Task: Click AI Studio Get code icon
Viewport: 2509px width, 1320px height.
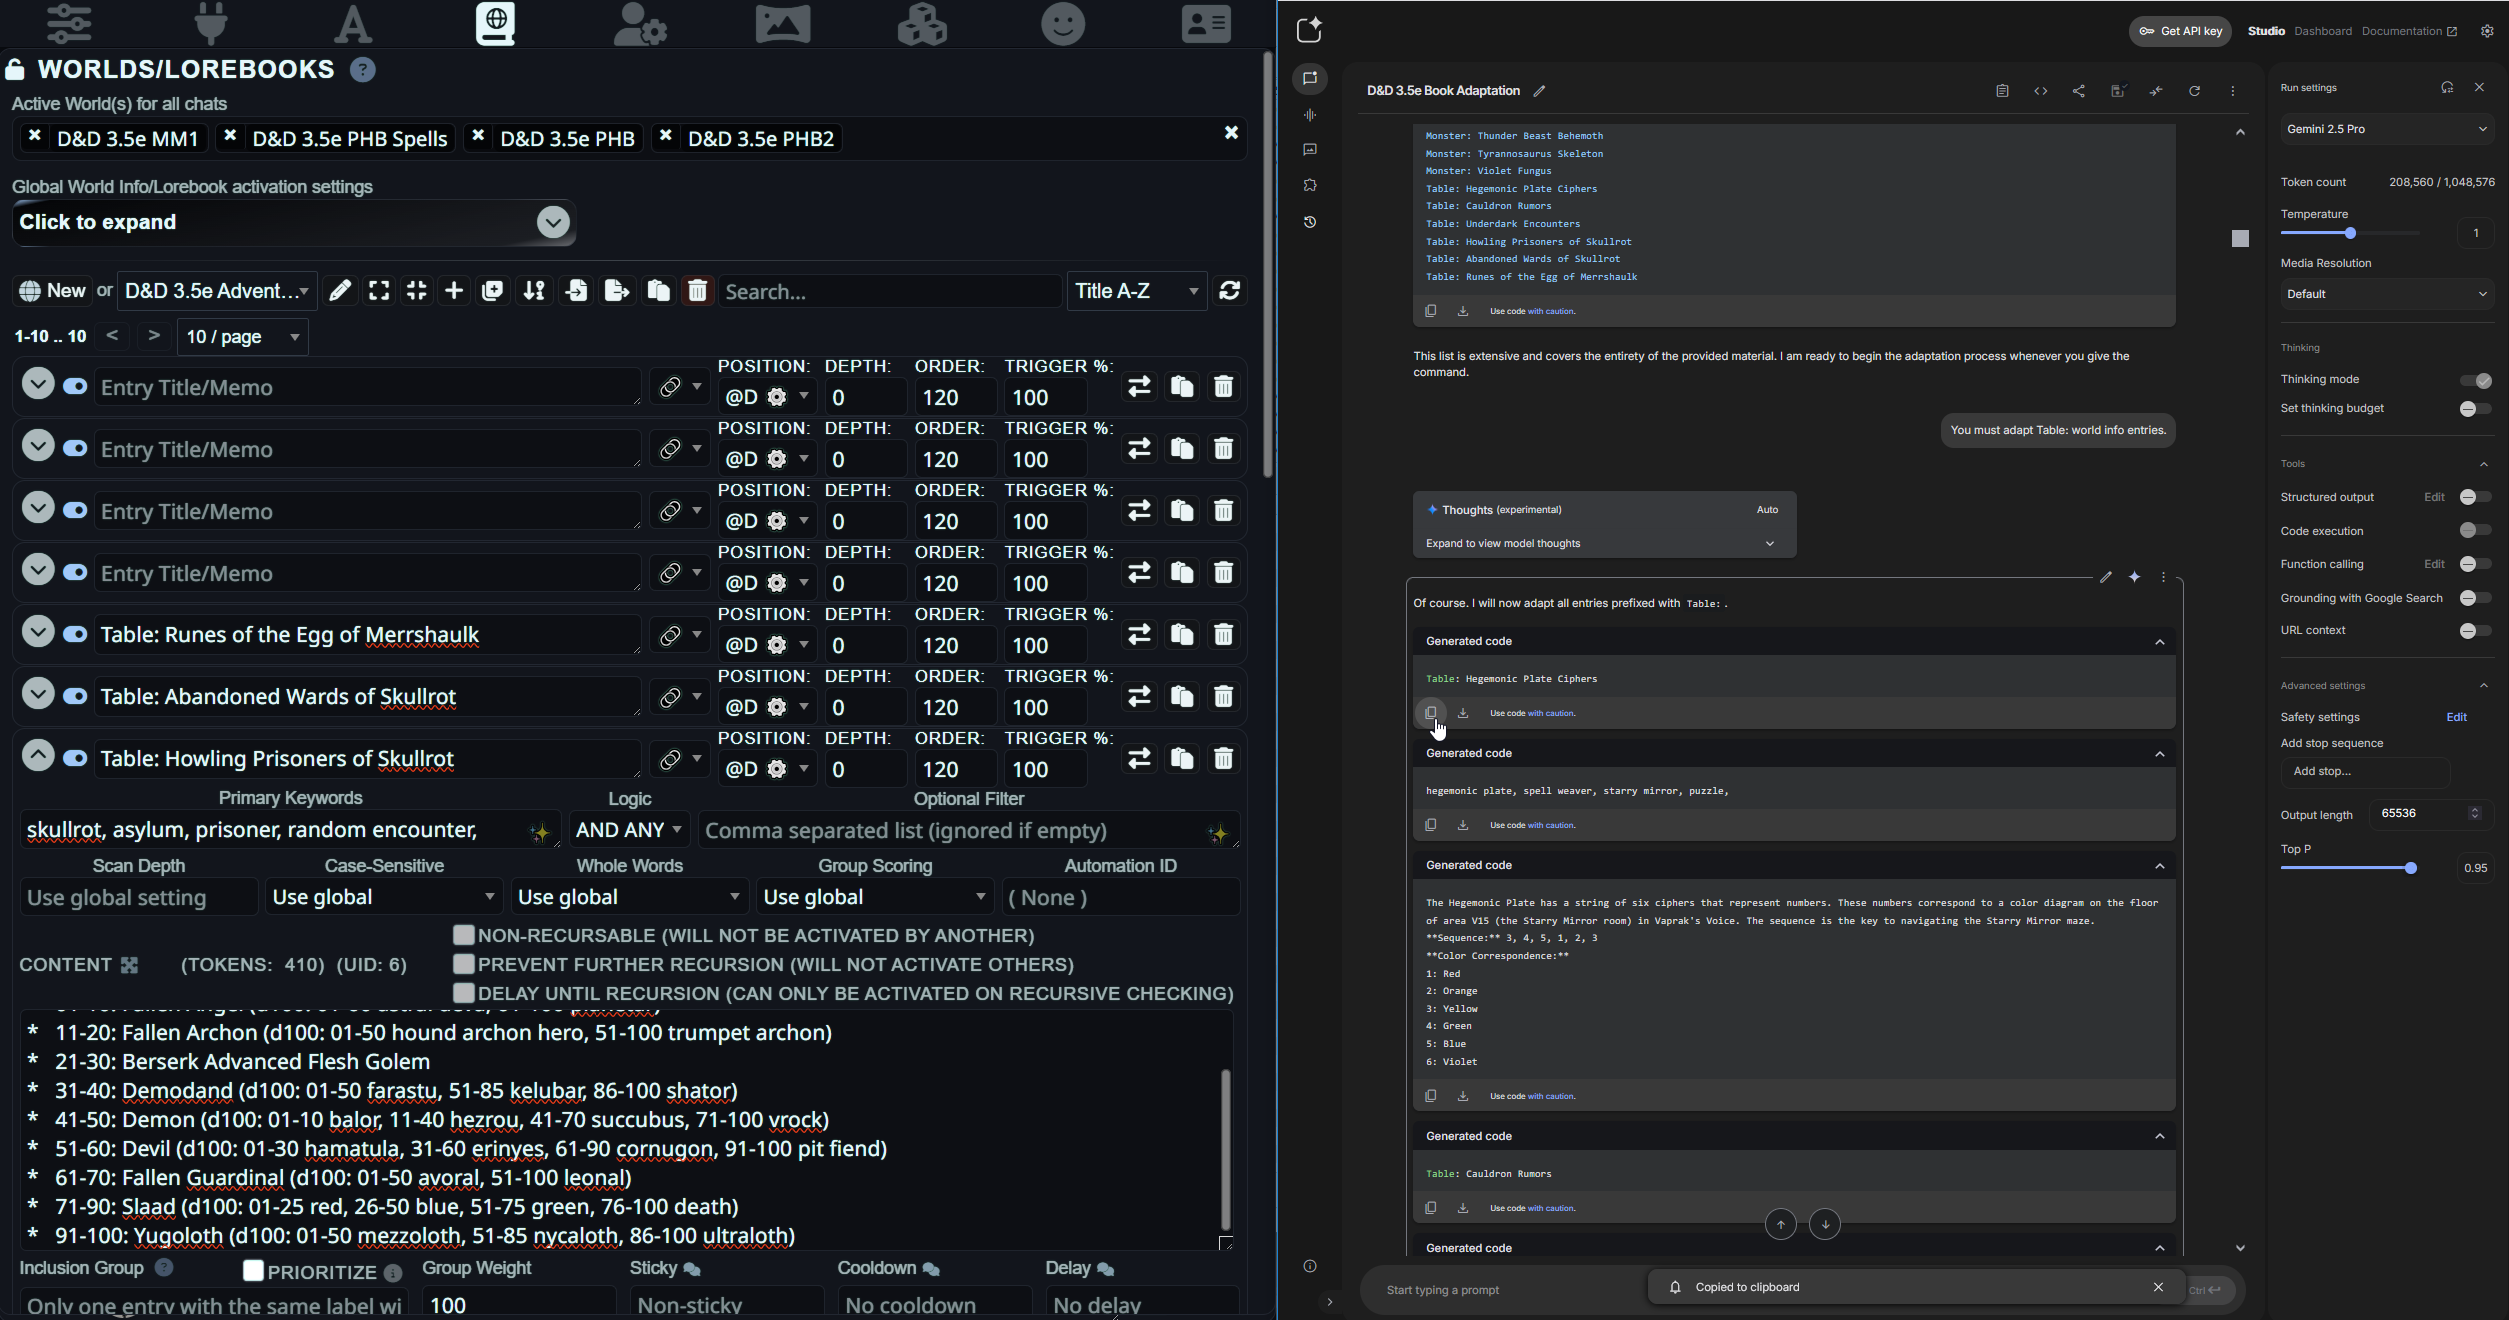Action: coord(2041,91)
